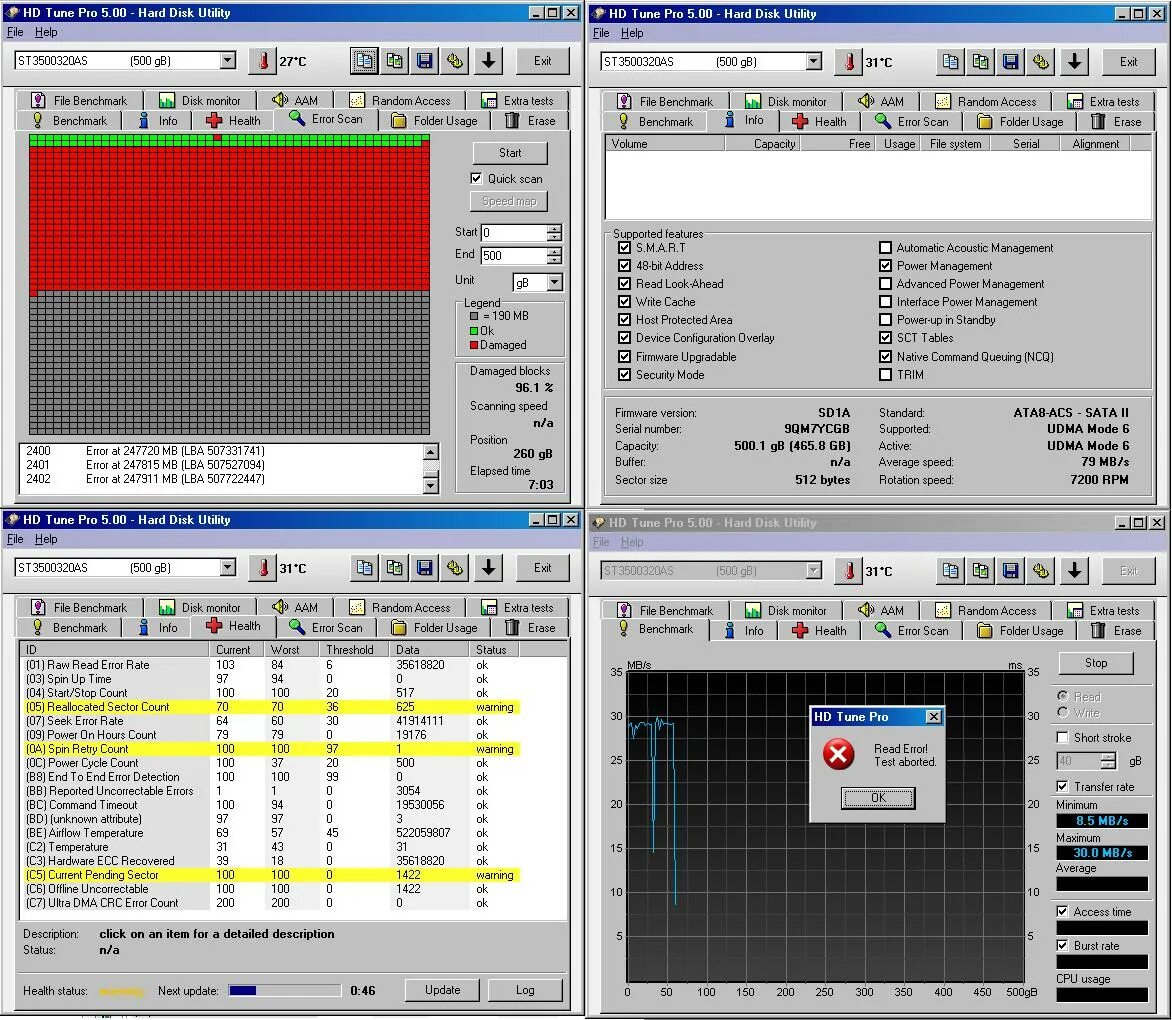Click the Log button in Health window
The image size is (1172, 1020).
pos(525,989)
